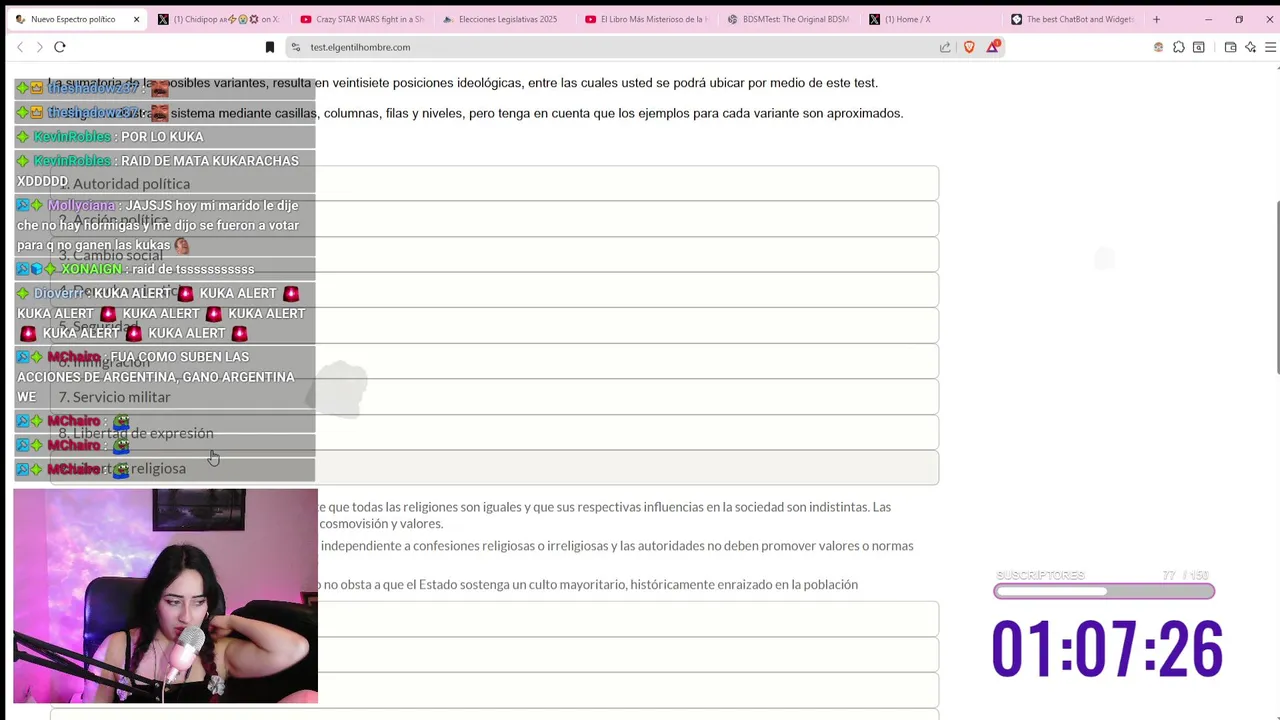The width and height of the screenshot is (1280, 720).
Task: Switch to El Libro Más Misterioso tab
Action: pyautogui.click(x=648, y=19)
